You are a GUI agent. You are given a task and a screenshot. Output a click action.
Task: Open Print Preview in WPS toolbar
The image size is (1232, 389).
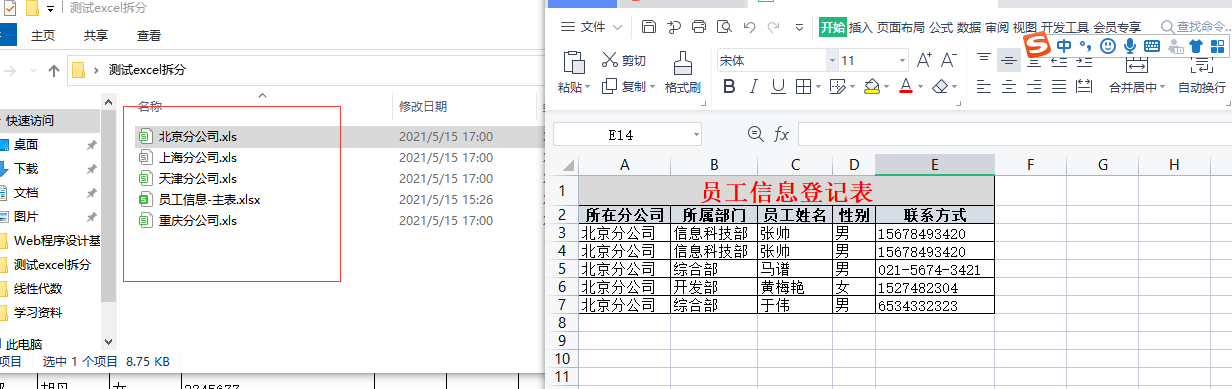click(x=724, y=27)
